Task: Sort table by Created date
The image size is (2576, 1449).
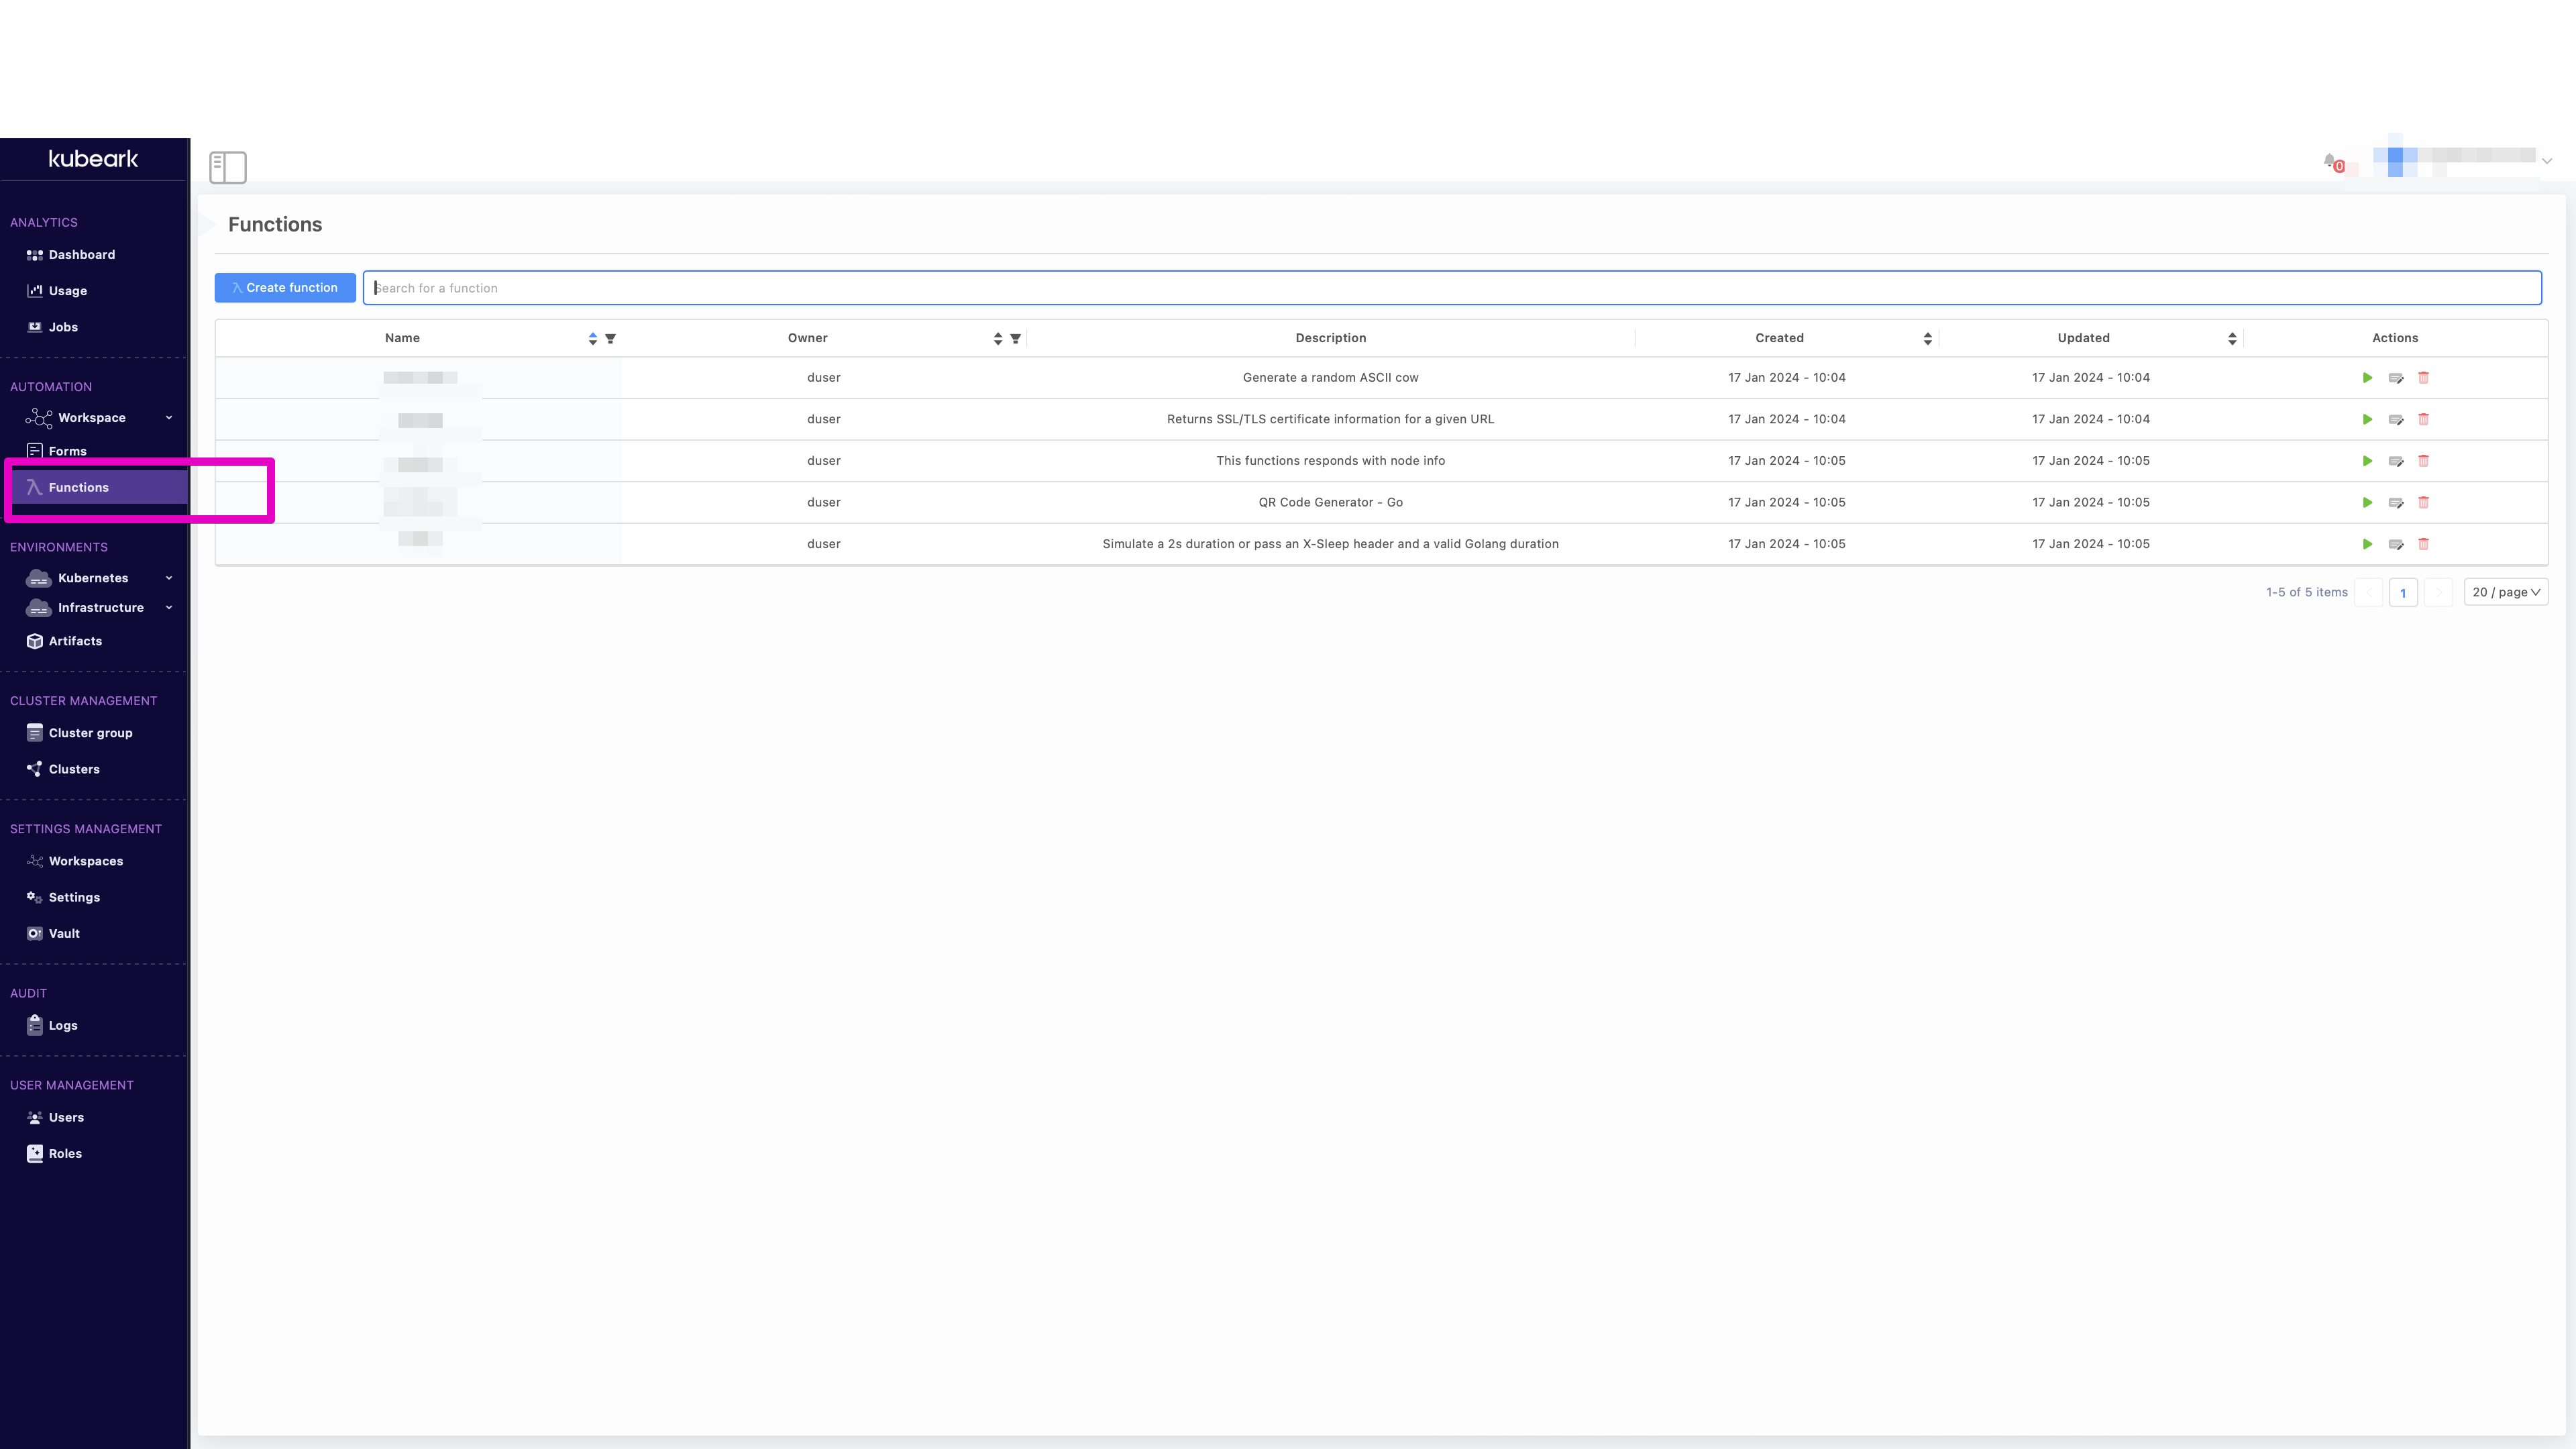Action: (1927, 339)
